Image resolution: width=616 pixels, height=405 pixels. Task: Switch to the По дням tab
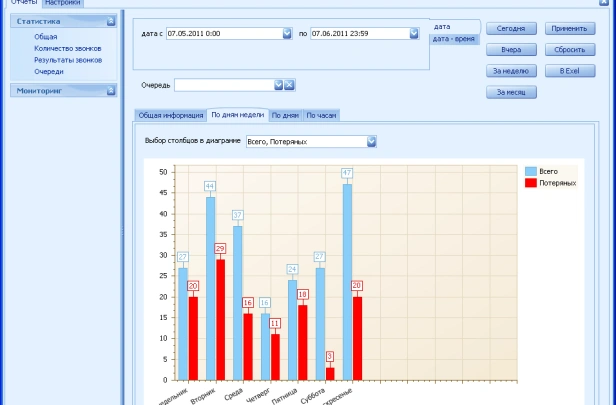click(x=285, y=115)
